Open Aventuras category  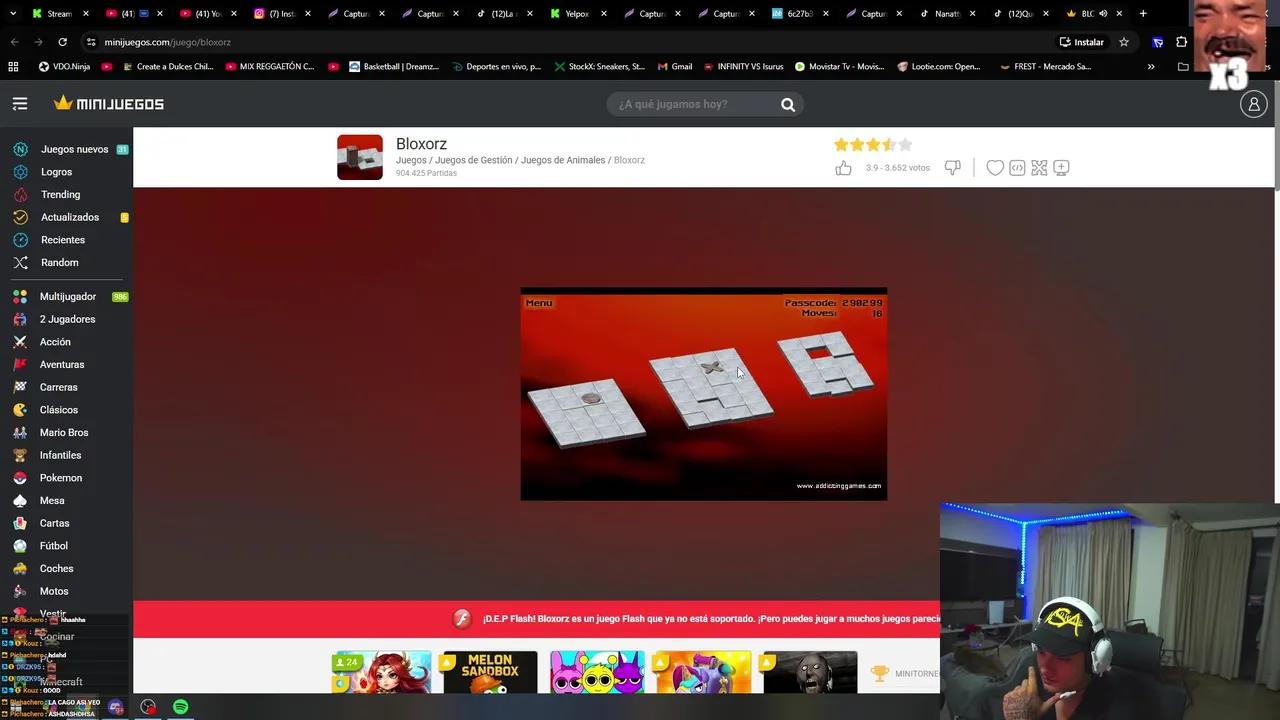tap(62, 365)
